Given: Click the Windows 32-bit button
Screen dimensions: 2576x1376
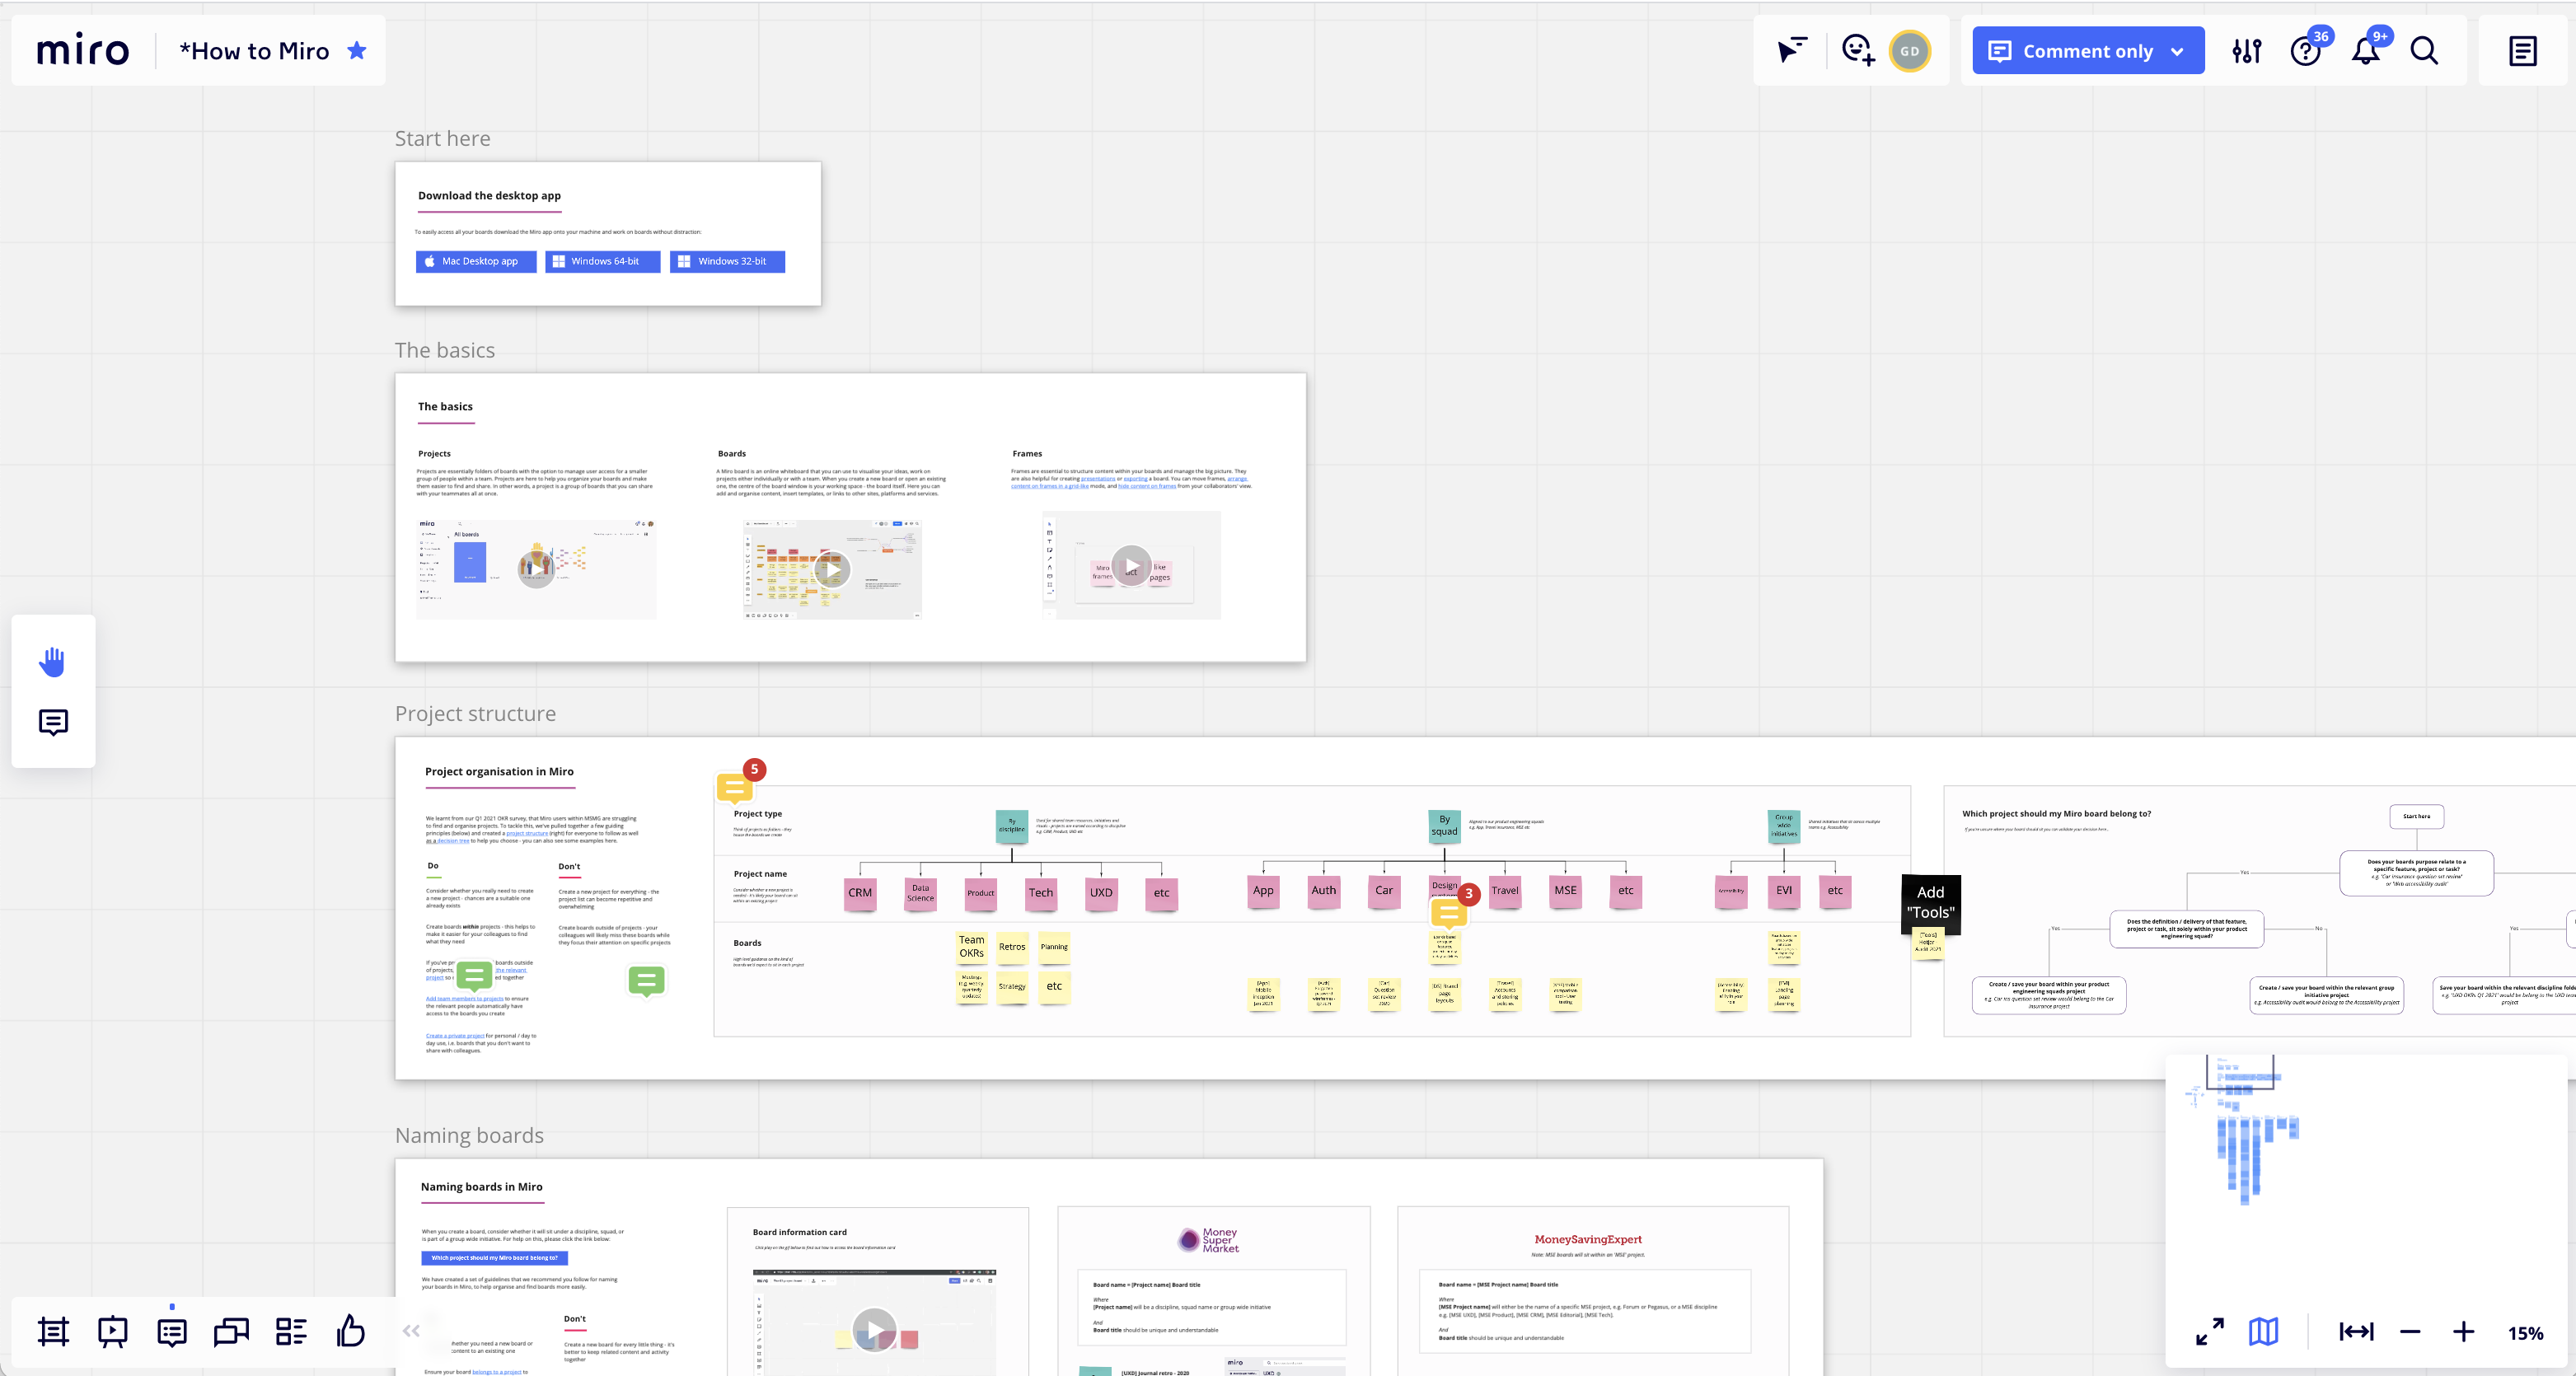Looking at the screenshot, I should (727, 261).
